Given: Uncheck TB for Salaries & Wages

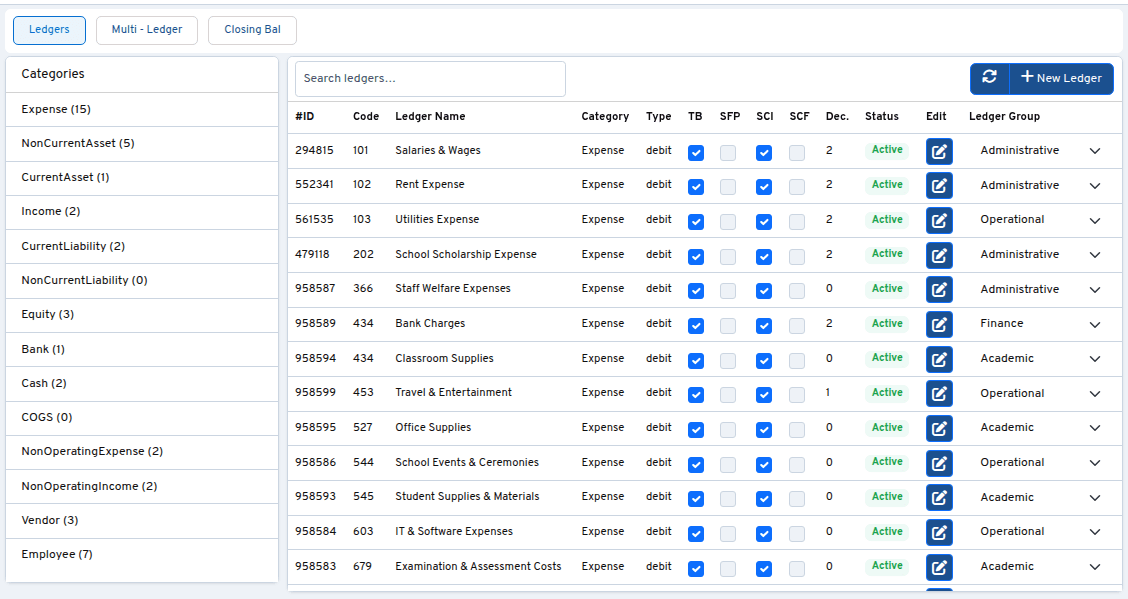Looking at the screenshot, I should (x=696, y=152).
